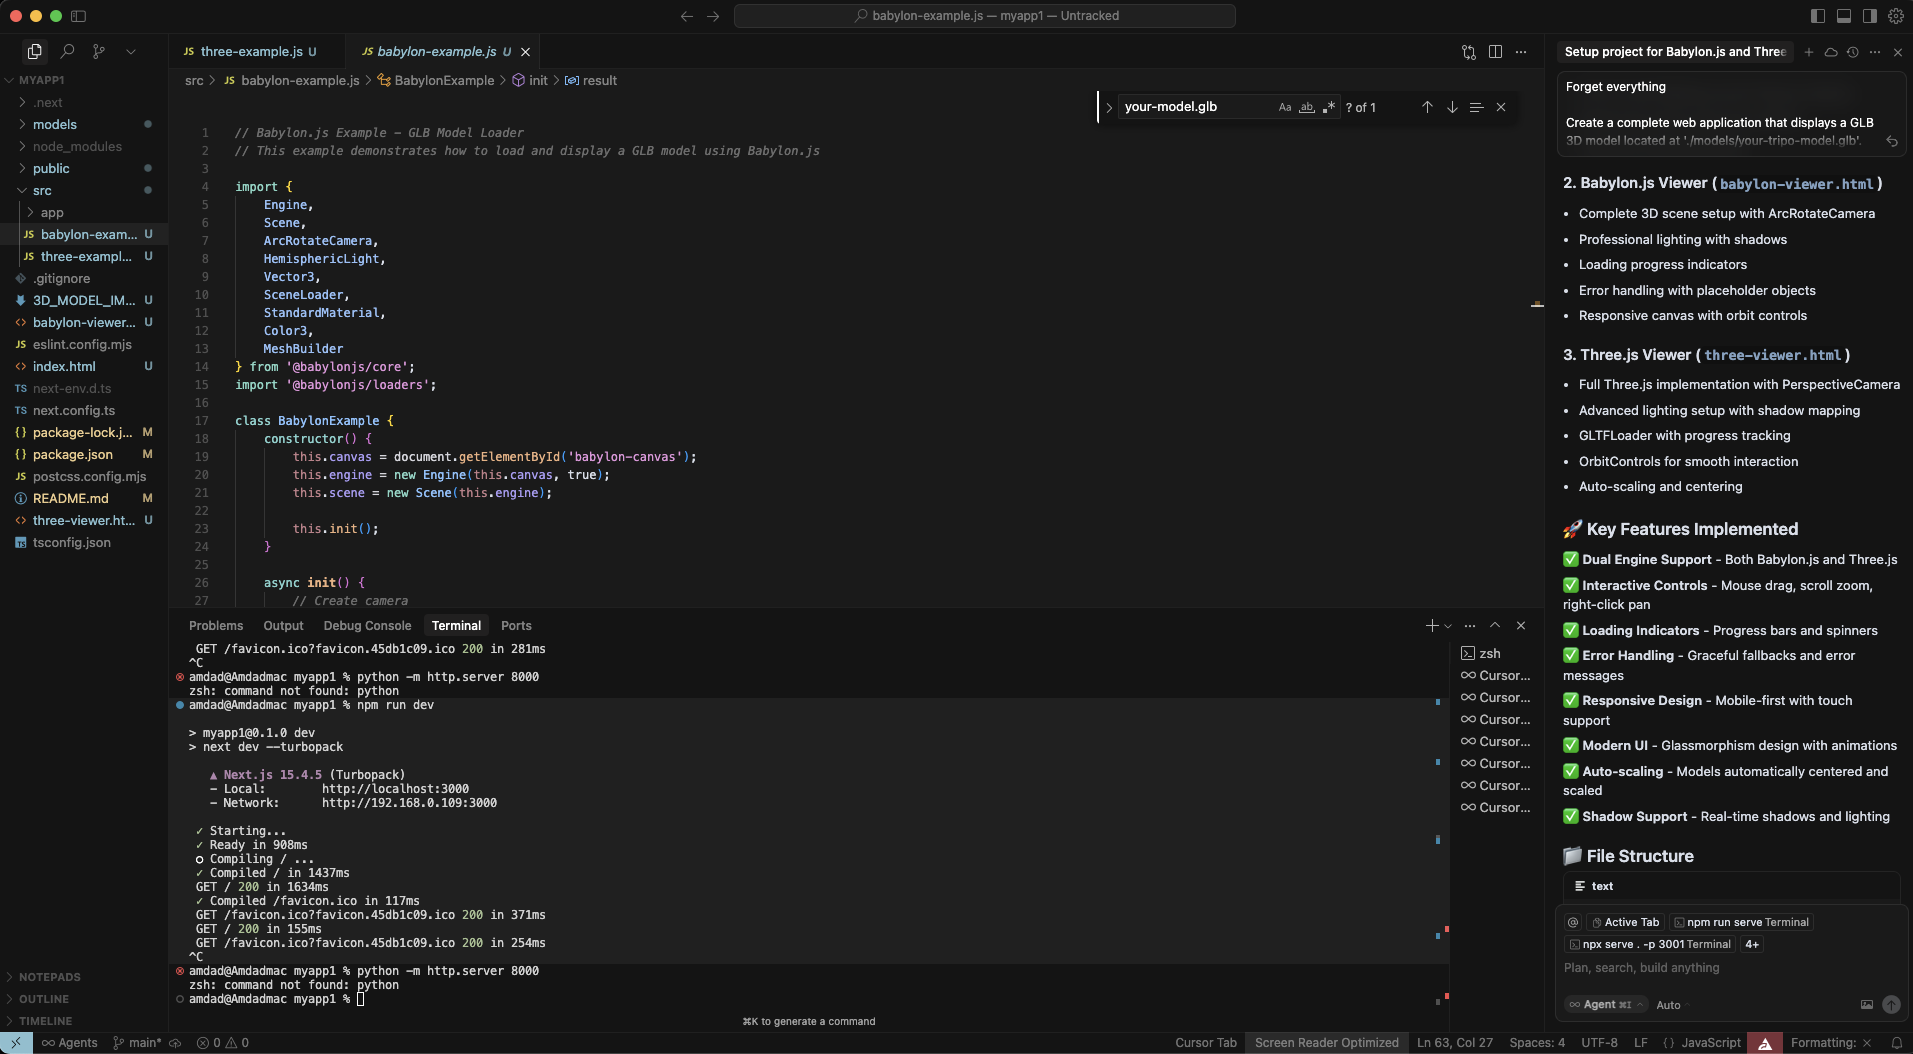
Task: Switch to the Output panel tab
Action: [283, 626]
